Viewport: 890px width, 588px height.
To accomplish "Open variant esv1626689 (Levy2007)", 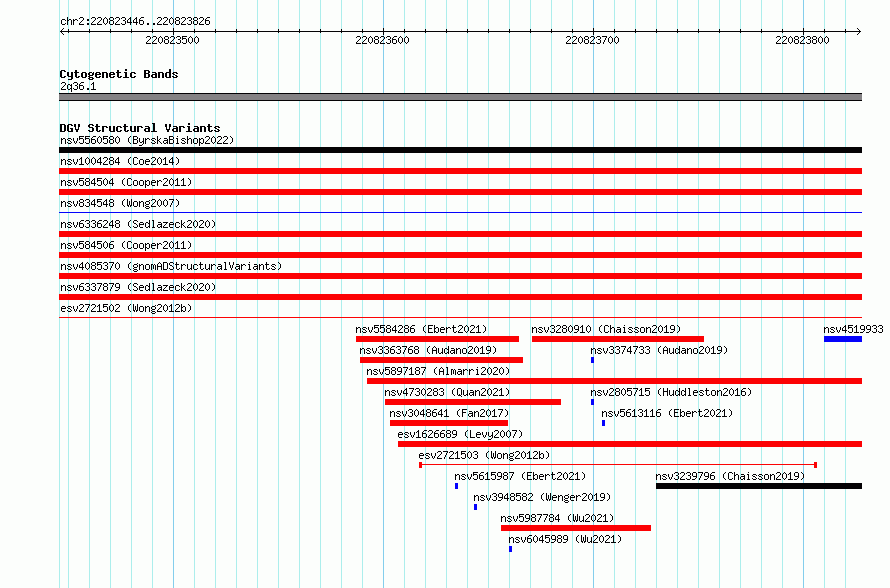I will tap(460, 434).
